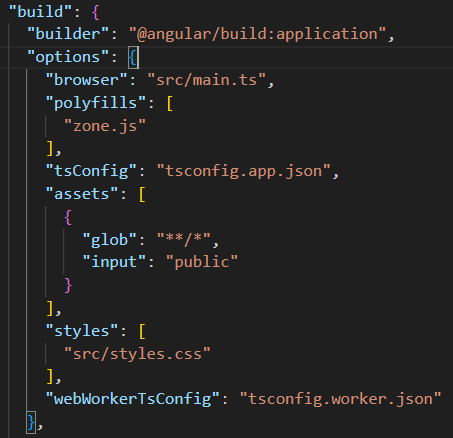The width and height of the screenshot is (453, 438).
Task: Click the "@angular/build:application" value
Action: point(257,34)
